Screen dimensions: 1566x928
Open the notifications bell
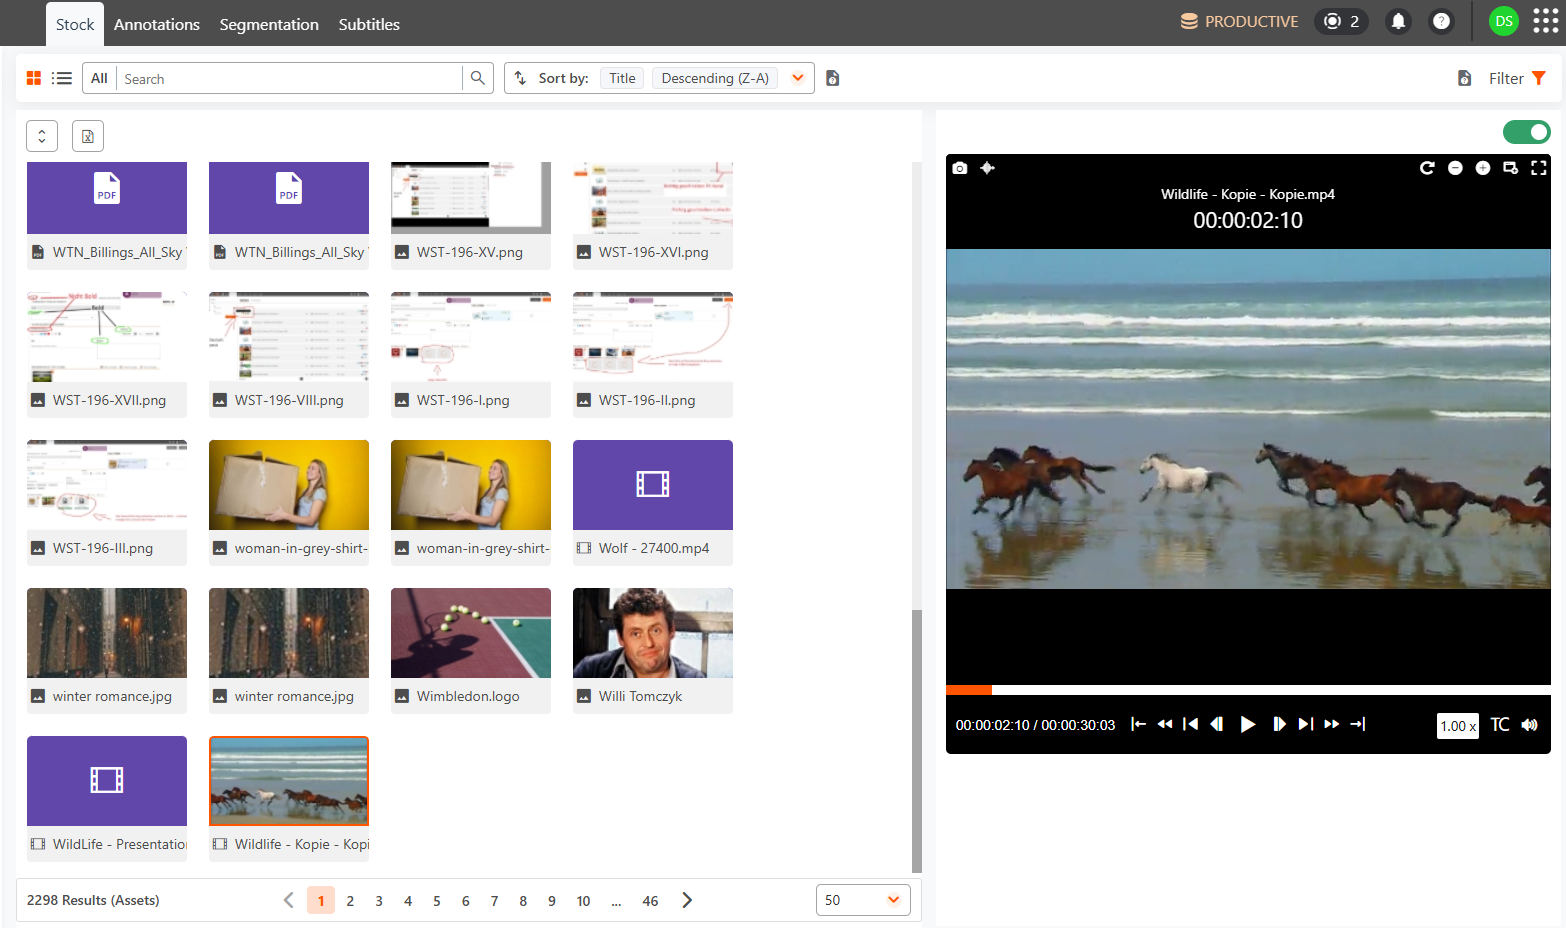point(1398,21)
